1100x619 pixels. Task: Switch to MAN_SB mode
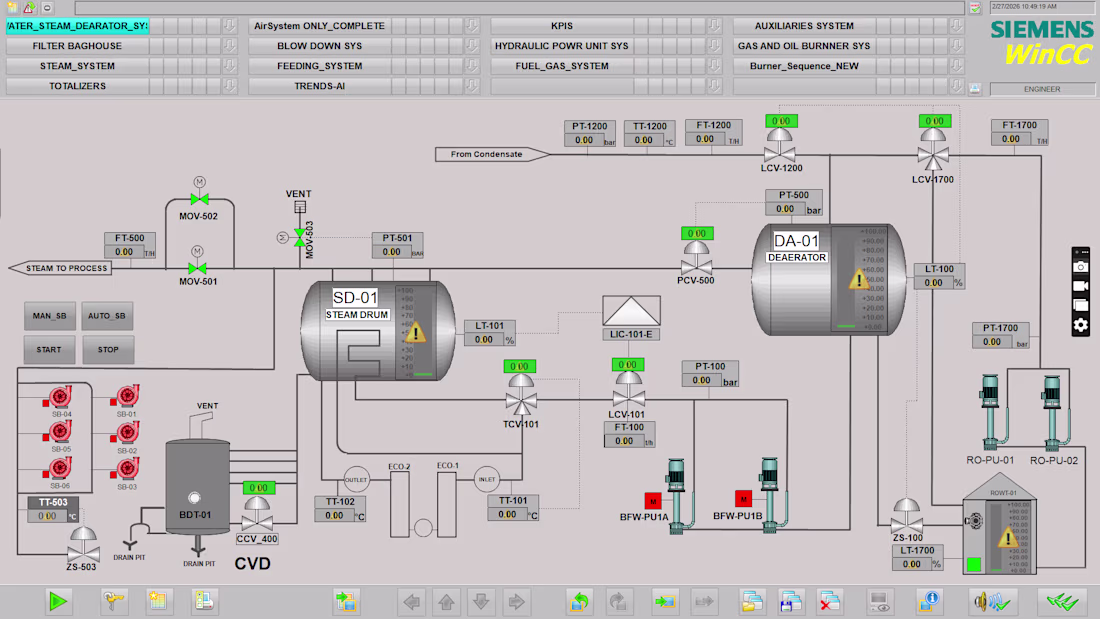click(49, 316)
